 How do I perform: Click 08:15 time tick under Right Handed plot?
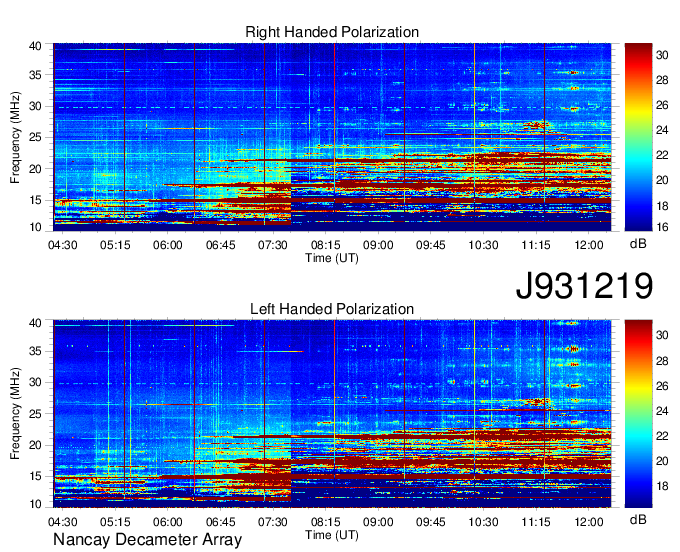pos(326,245)
